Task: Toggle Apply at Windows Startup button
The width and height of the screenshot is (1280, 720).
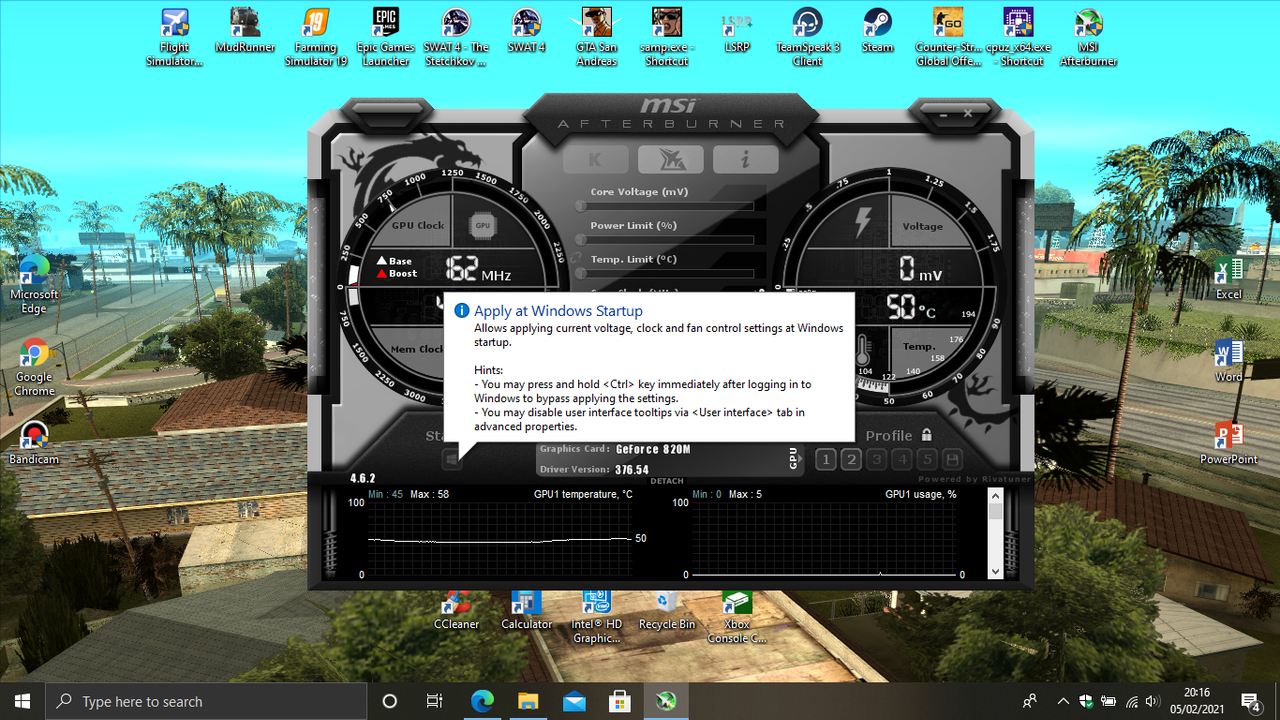Action: 452,459
